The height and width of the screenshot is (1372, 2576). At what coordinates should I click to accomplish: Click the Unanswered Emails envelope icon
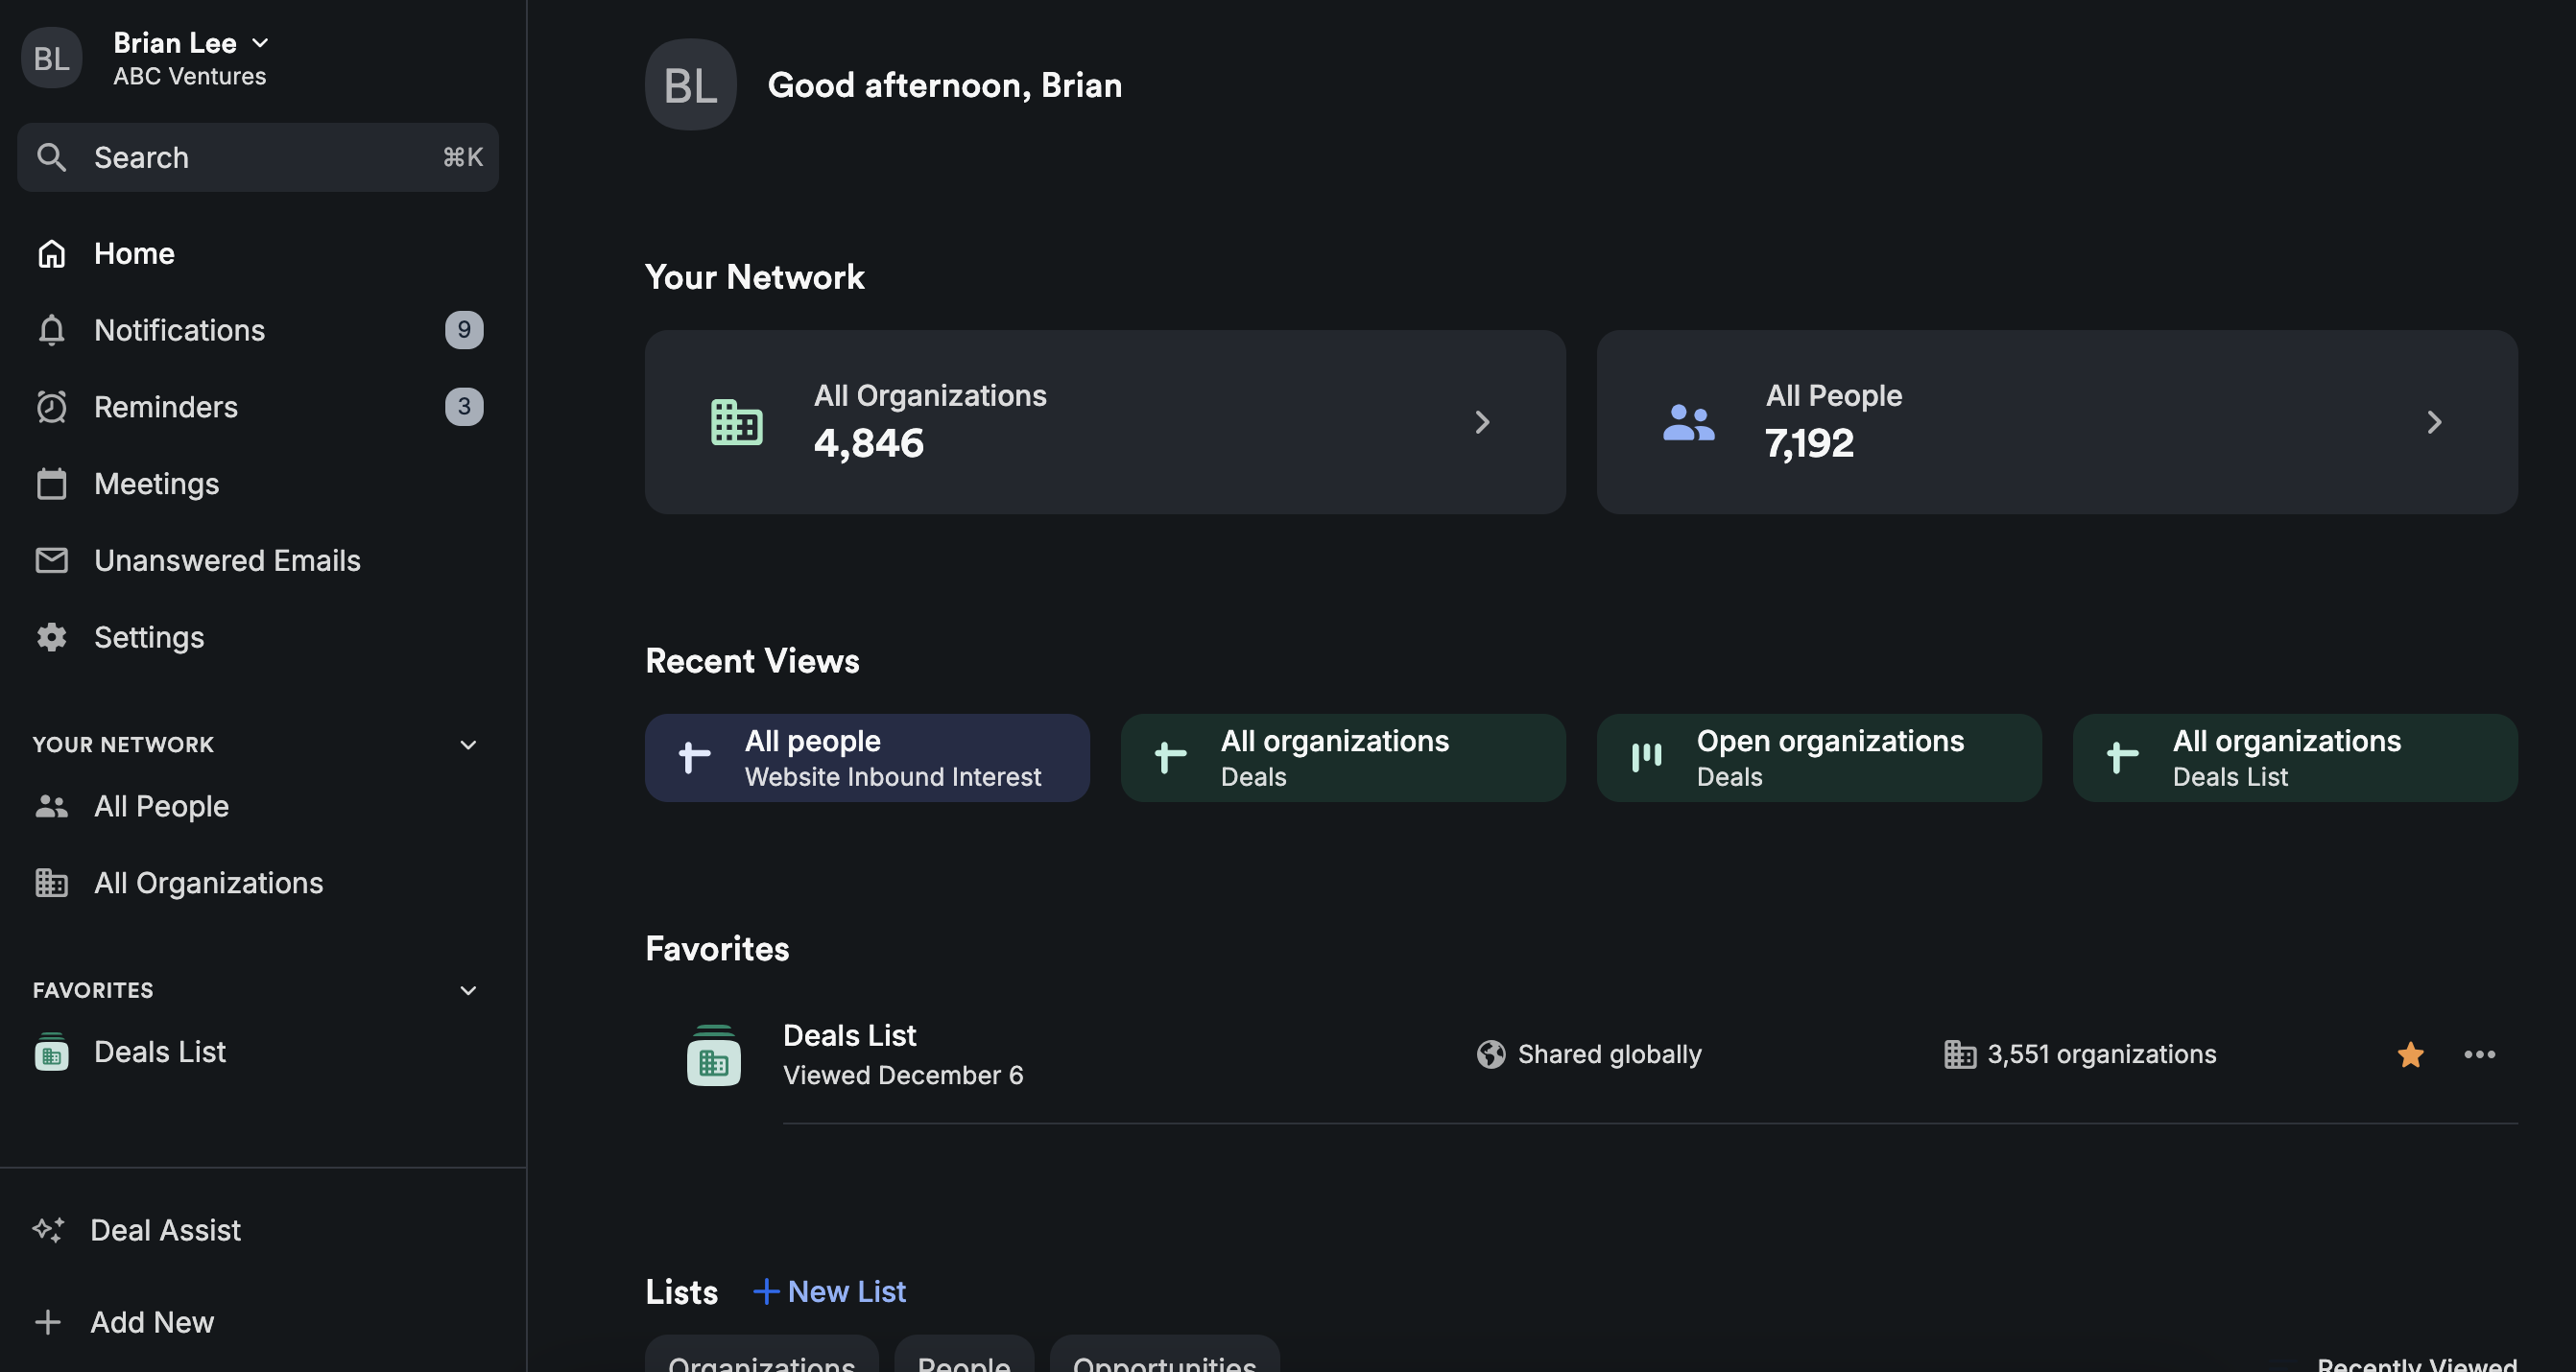click(x=51, y=560)
